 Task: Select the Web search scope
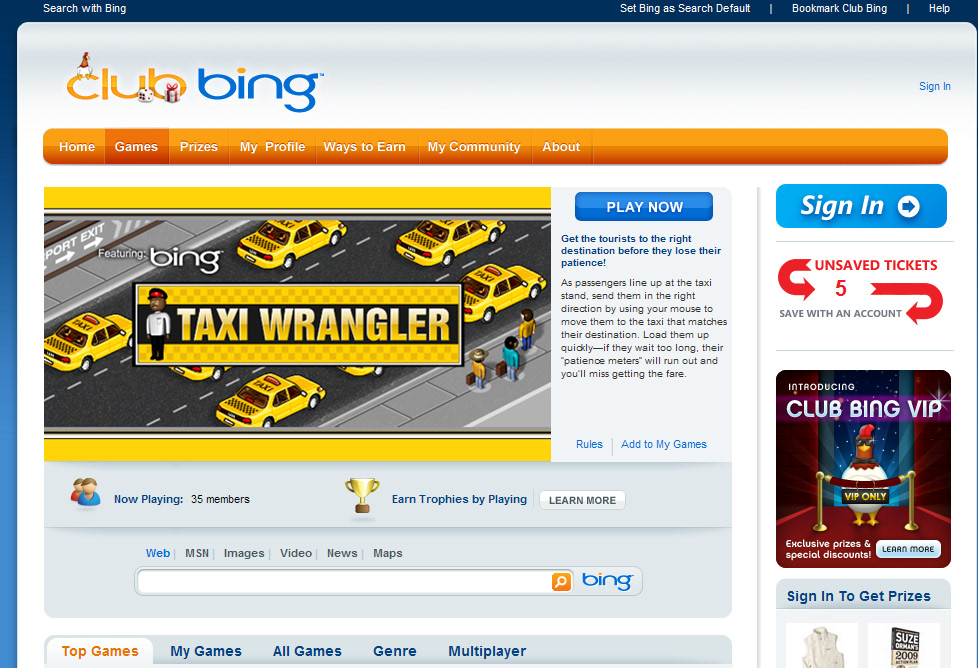[158, 553]
